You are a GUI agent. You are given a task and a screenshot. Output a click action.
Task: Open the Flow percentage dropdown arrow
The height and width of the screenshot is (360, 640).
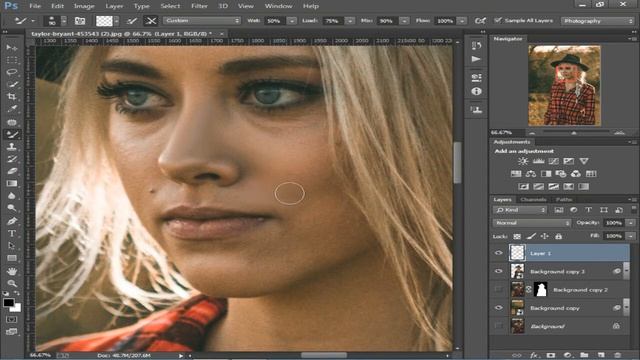pos(462,21)
